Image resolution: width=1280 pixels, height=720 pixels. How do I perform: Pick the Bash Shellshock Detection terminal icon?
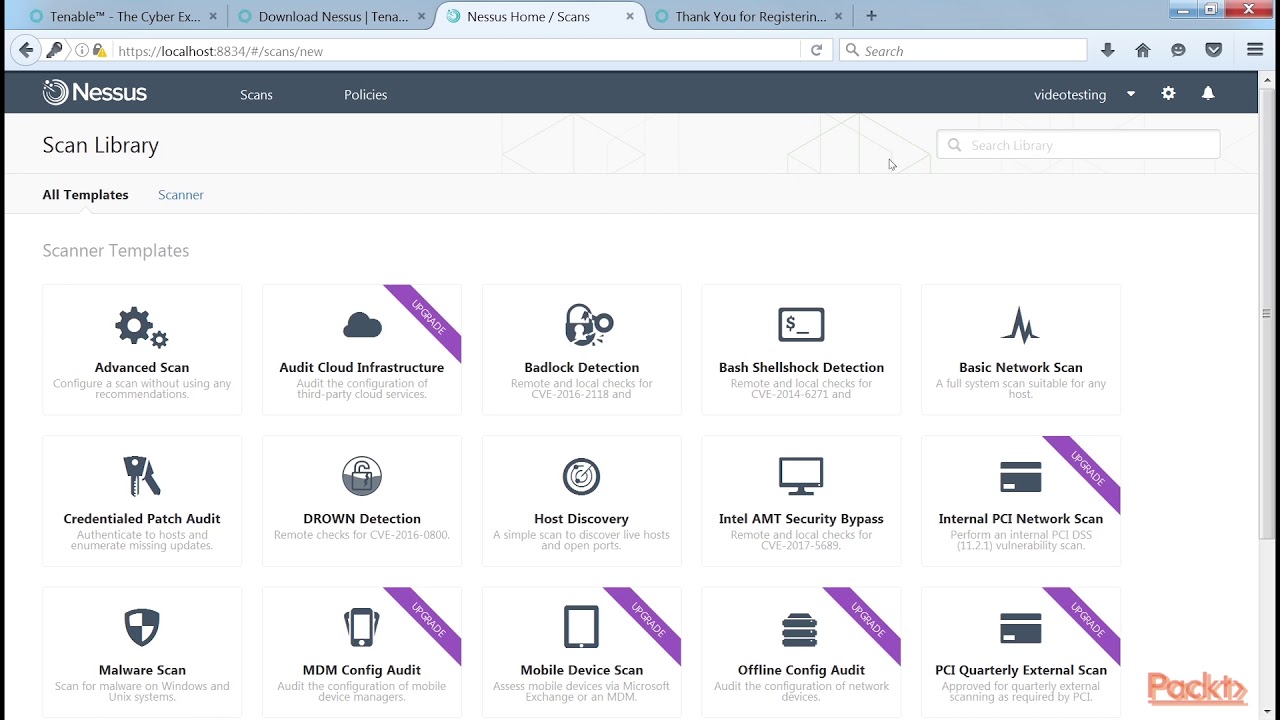[801, 325]
